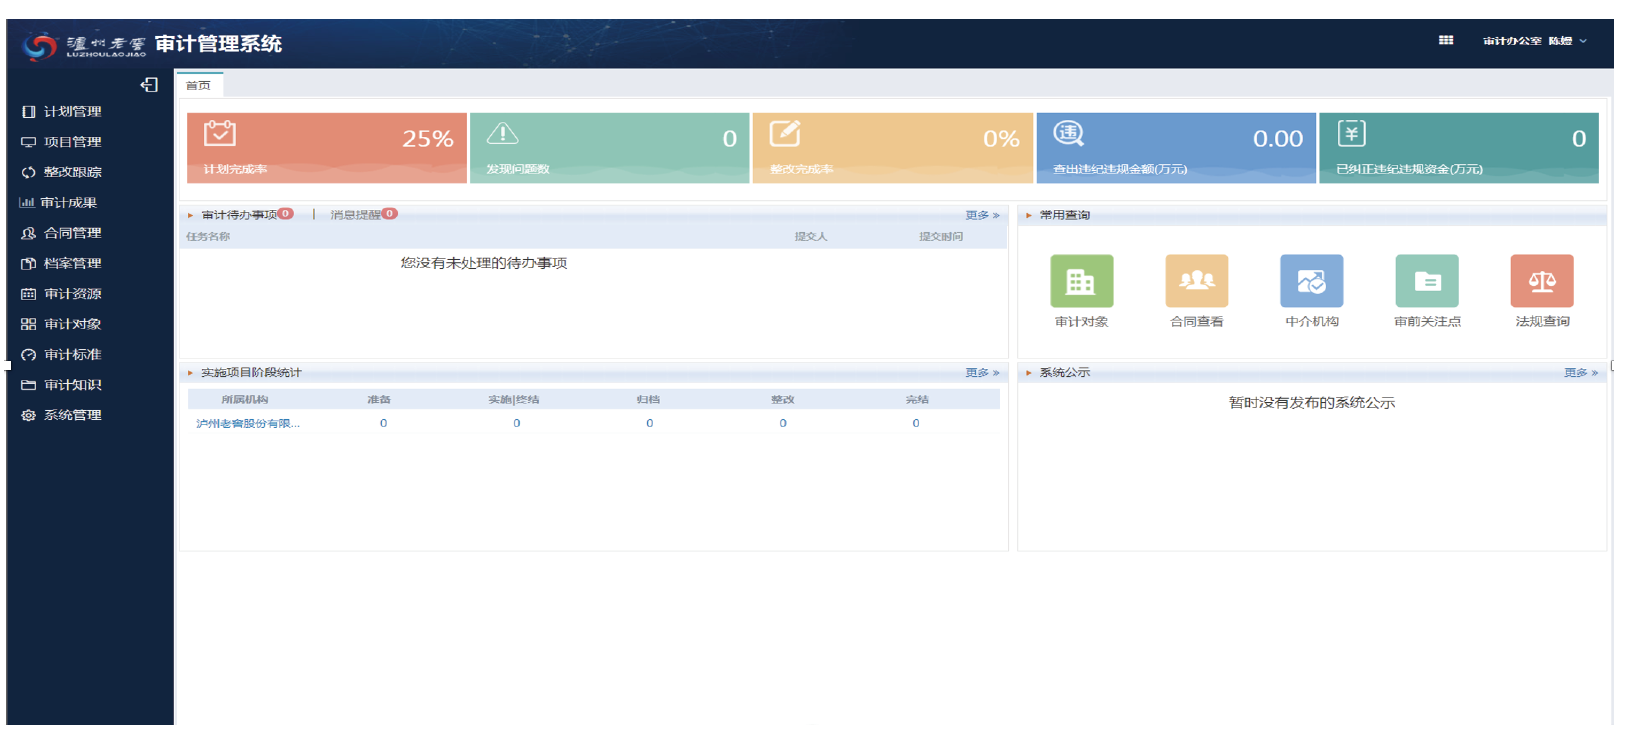Click the 系统管理 gear icon

click(x=29, y=415)
